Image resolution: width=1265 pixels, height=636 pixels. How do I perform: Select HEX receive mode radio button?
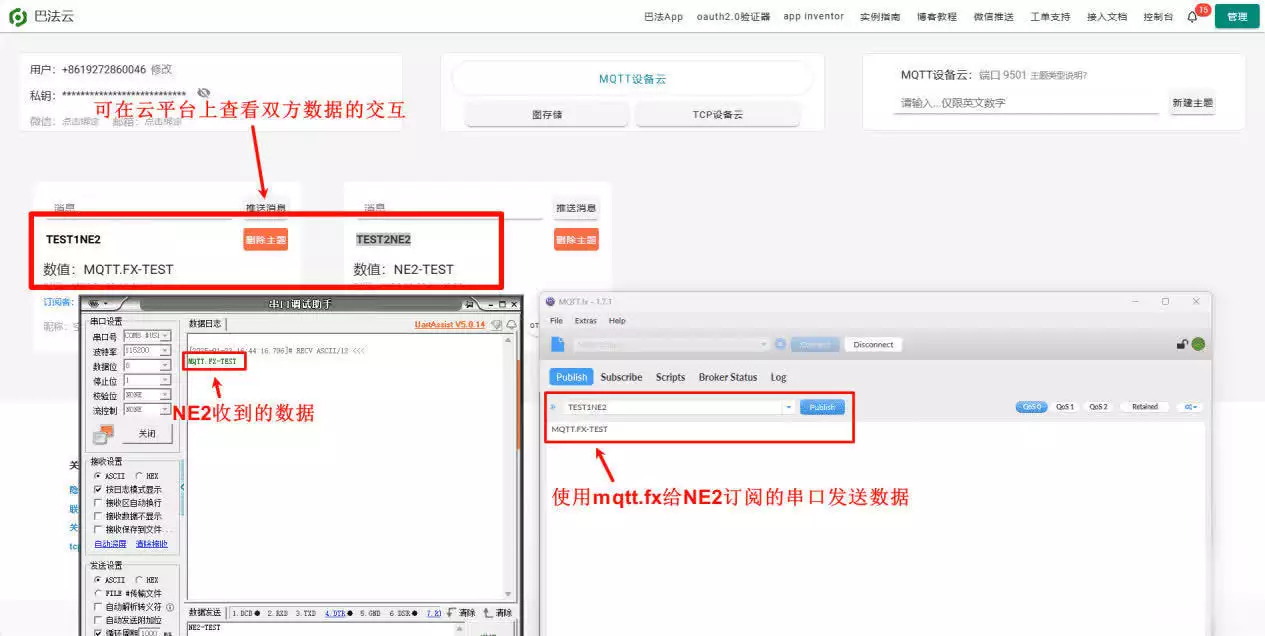(138, 476)
